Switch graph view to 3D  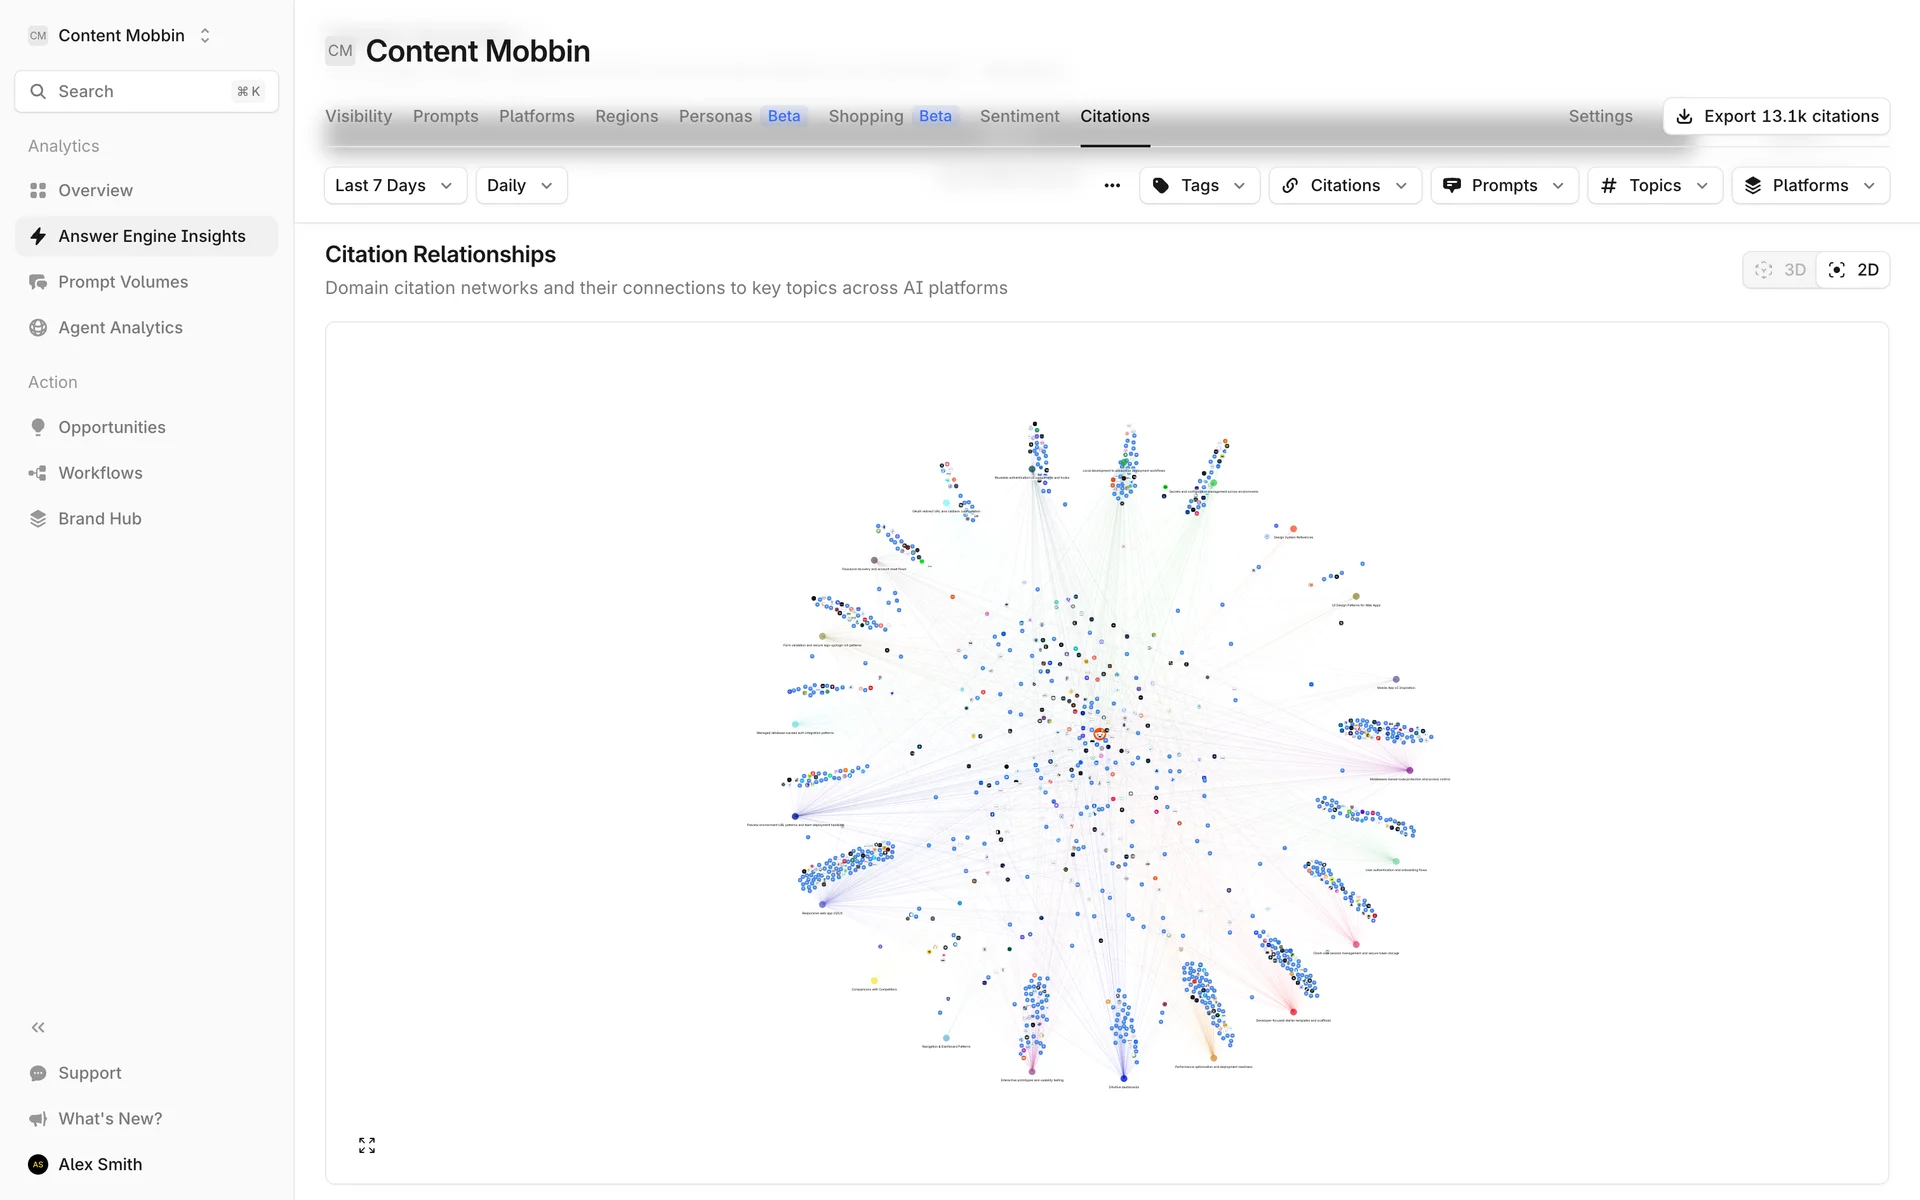1781,270
